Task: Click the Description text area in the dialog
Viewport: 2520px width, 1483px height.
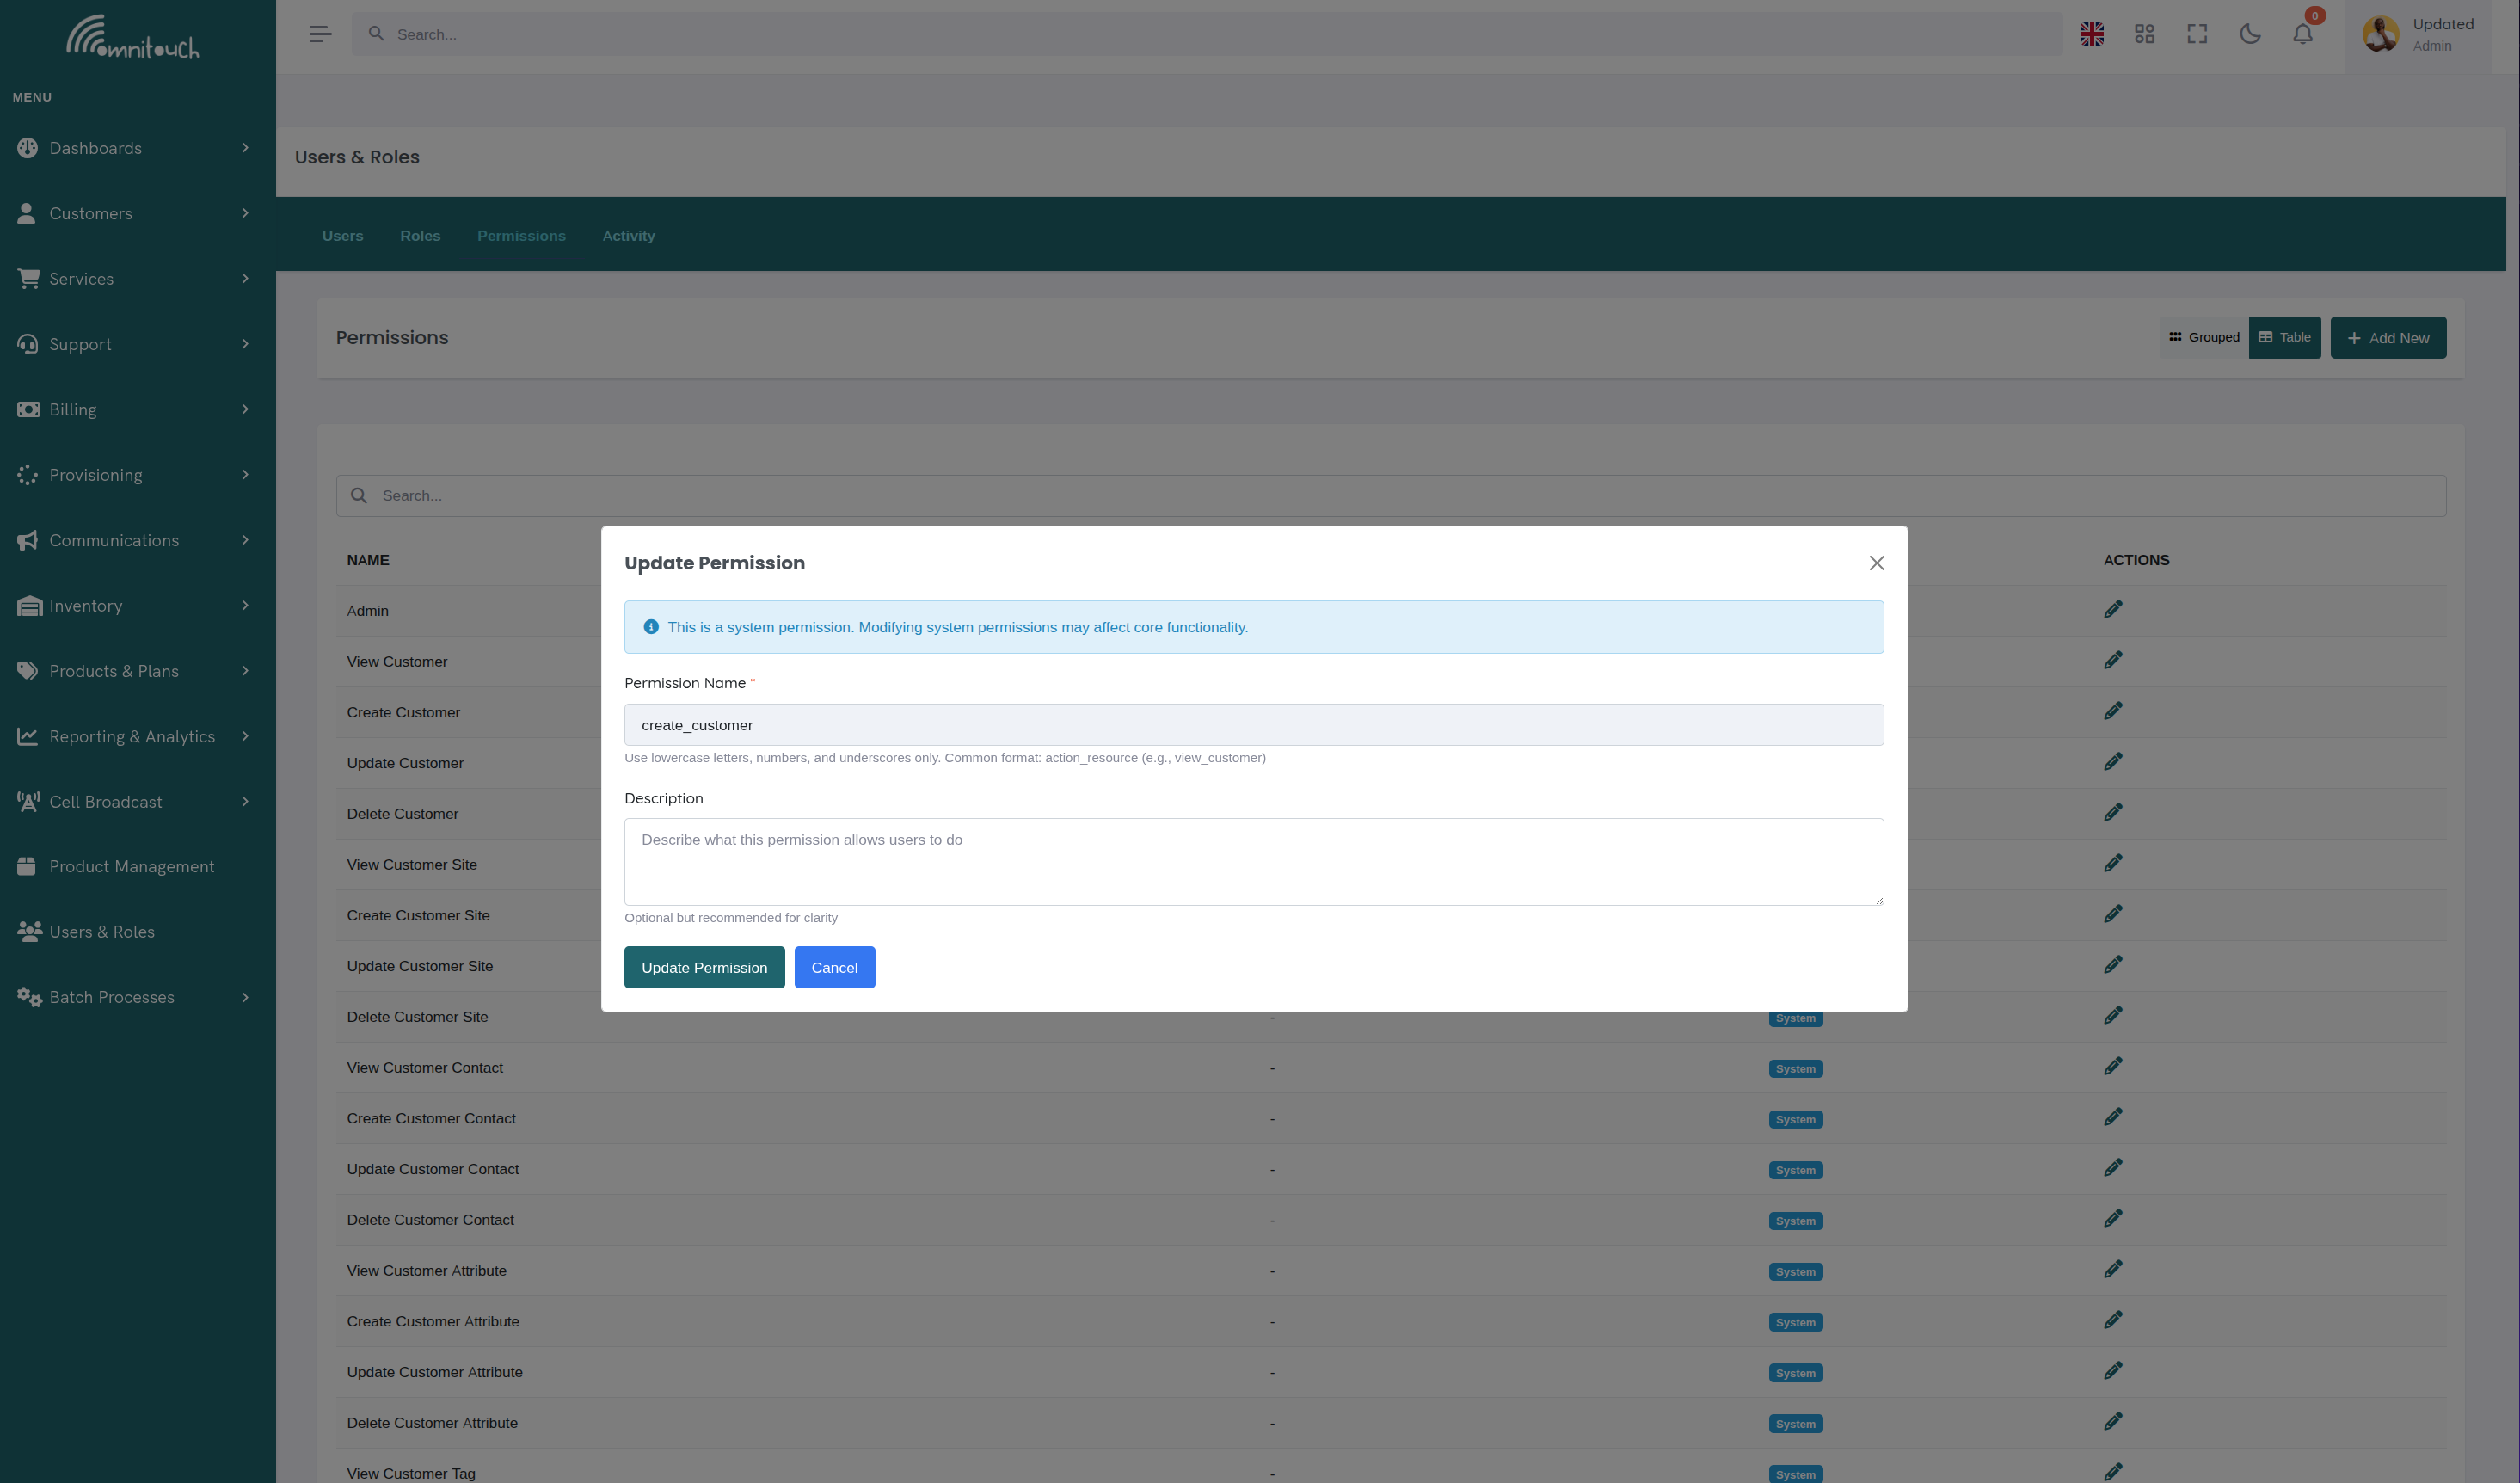Action: (x=1253, y=861)
